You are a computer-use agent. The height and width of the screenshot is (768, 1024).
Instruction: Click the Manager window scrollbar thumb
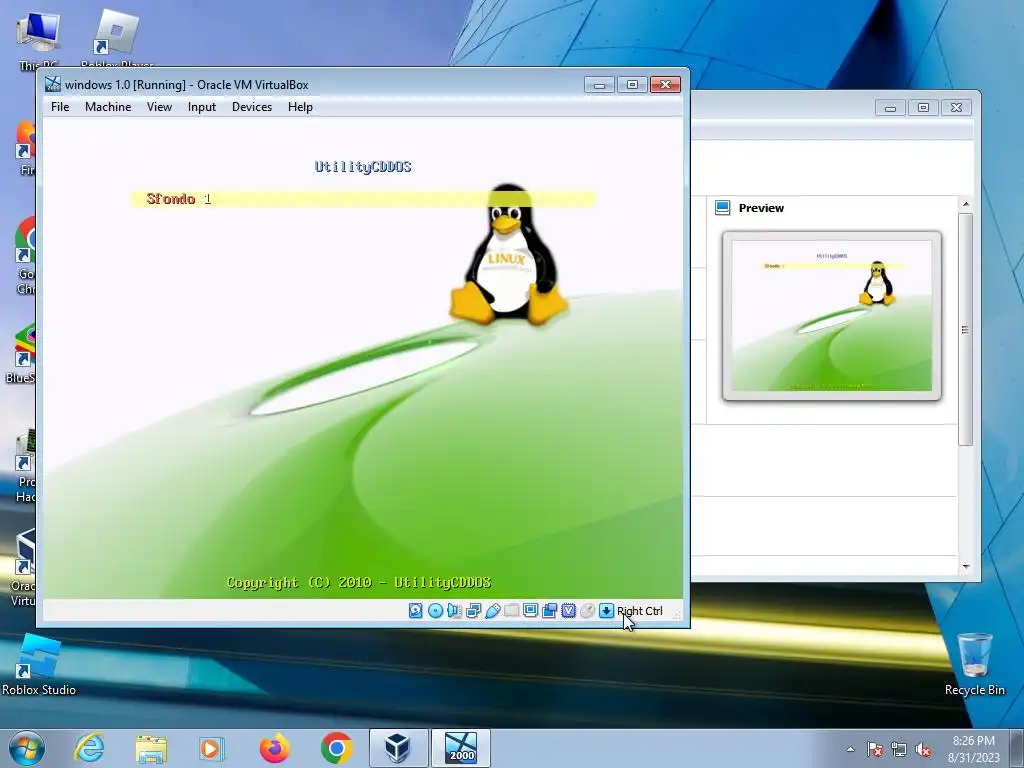[966, 329]
